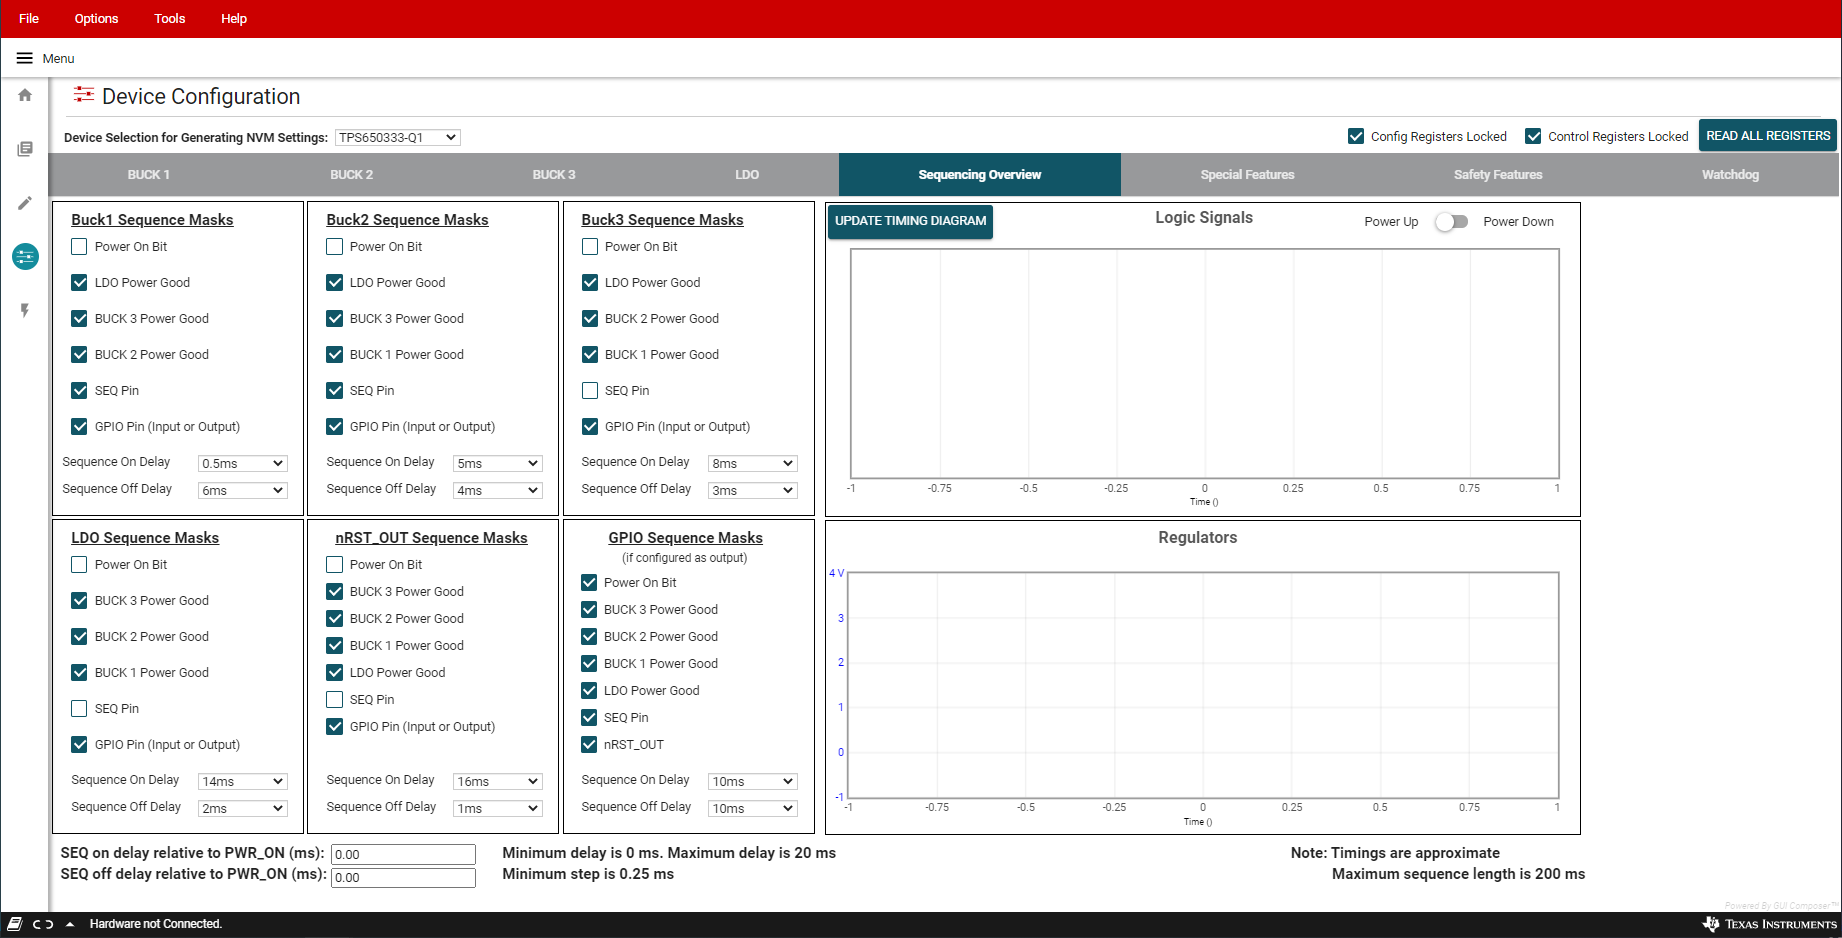Open the Tools menu
Image resolution: width=1842 pixels, height=938 pixels.
click(x=169, y=19)
